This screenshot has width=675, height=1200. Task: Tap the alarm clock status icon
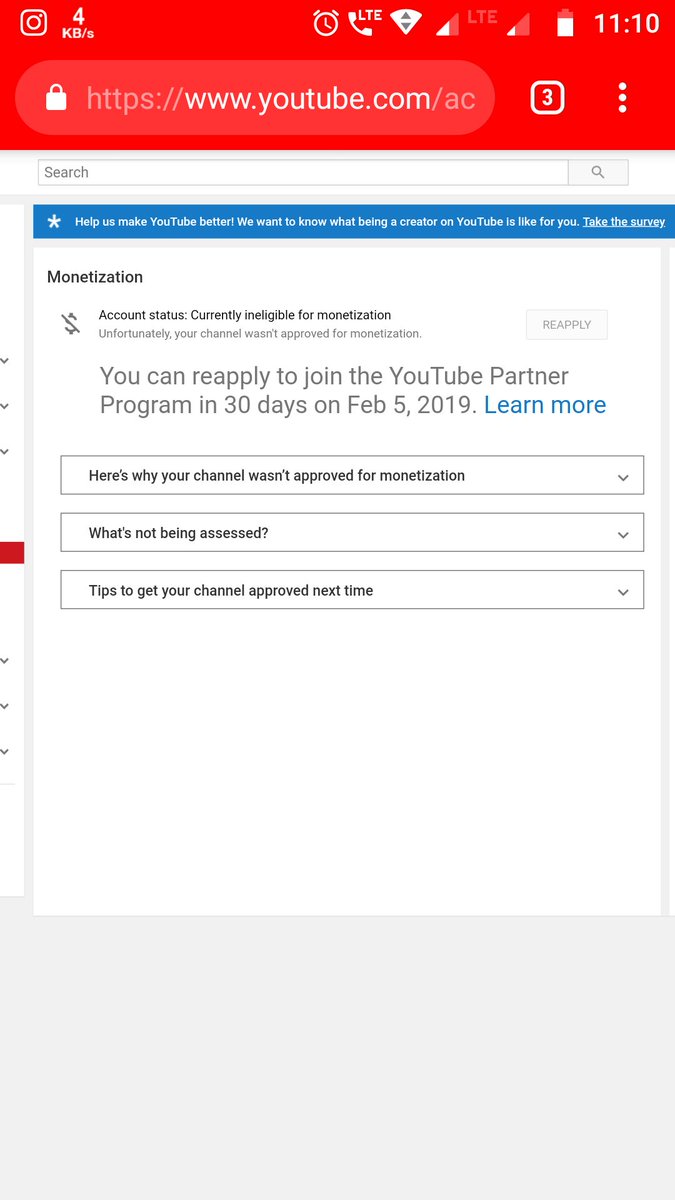tap(326, 23)
